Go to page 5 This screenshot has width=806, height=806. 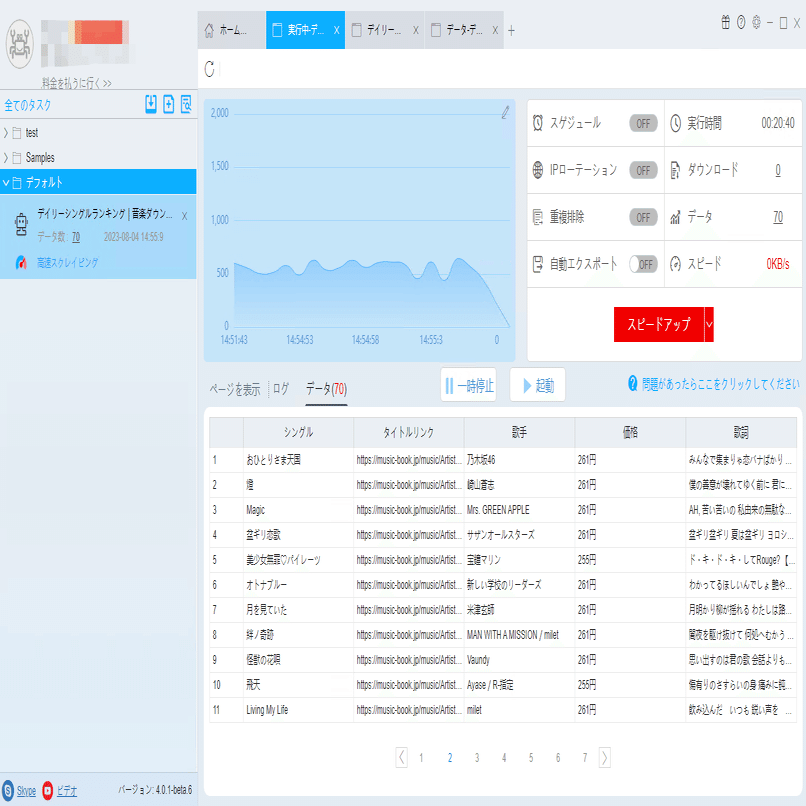coord(531,758)
